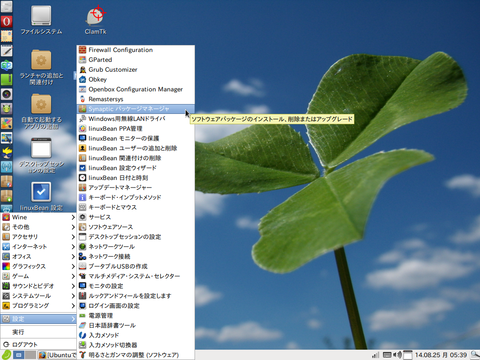Expand the ゲーム submenu
The height and width of the screenshot is (360, 480).
tap(38, 276)
